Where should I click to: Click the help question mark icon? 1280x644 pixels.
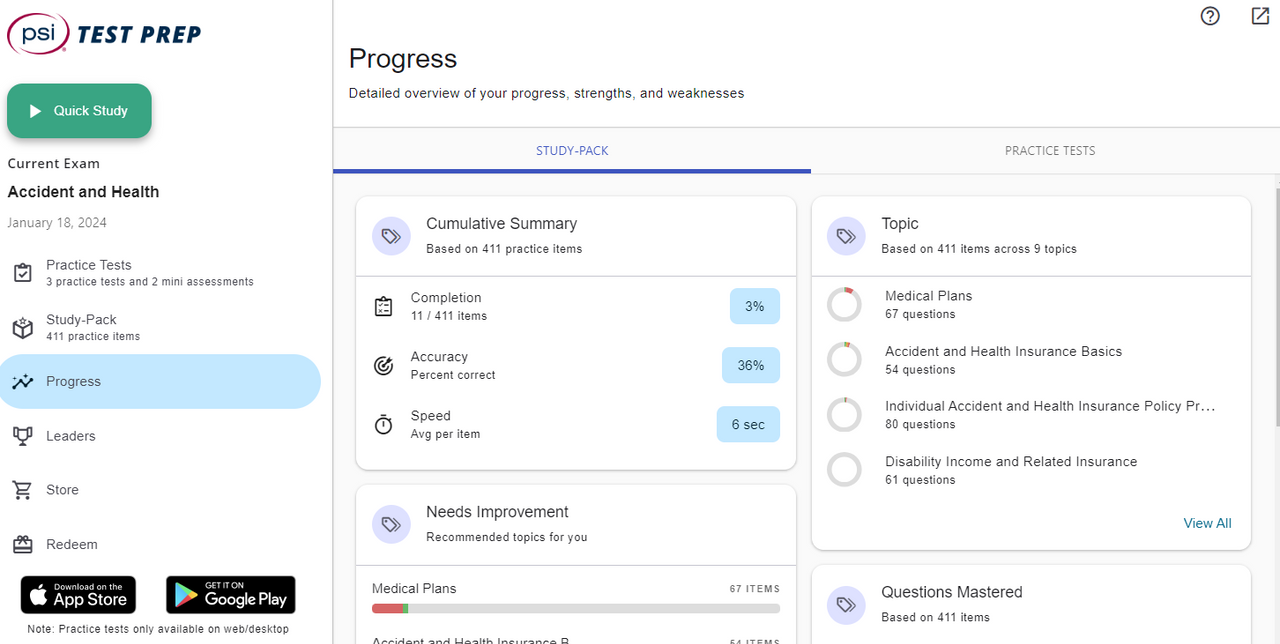tap(1210, 16)
